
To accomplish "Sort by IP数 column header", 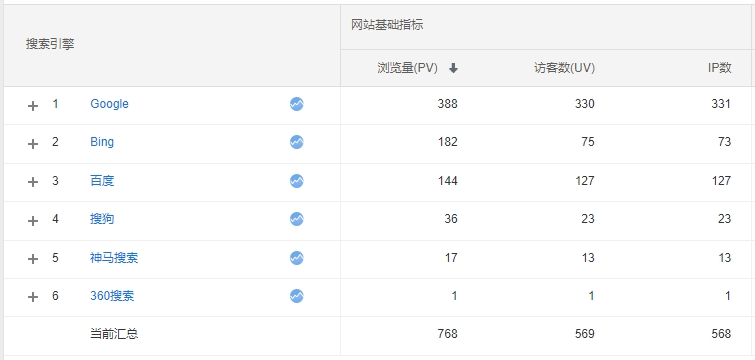I will point(720,68).
